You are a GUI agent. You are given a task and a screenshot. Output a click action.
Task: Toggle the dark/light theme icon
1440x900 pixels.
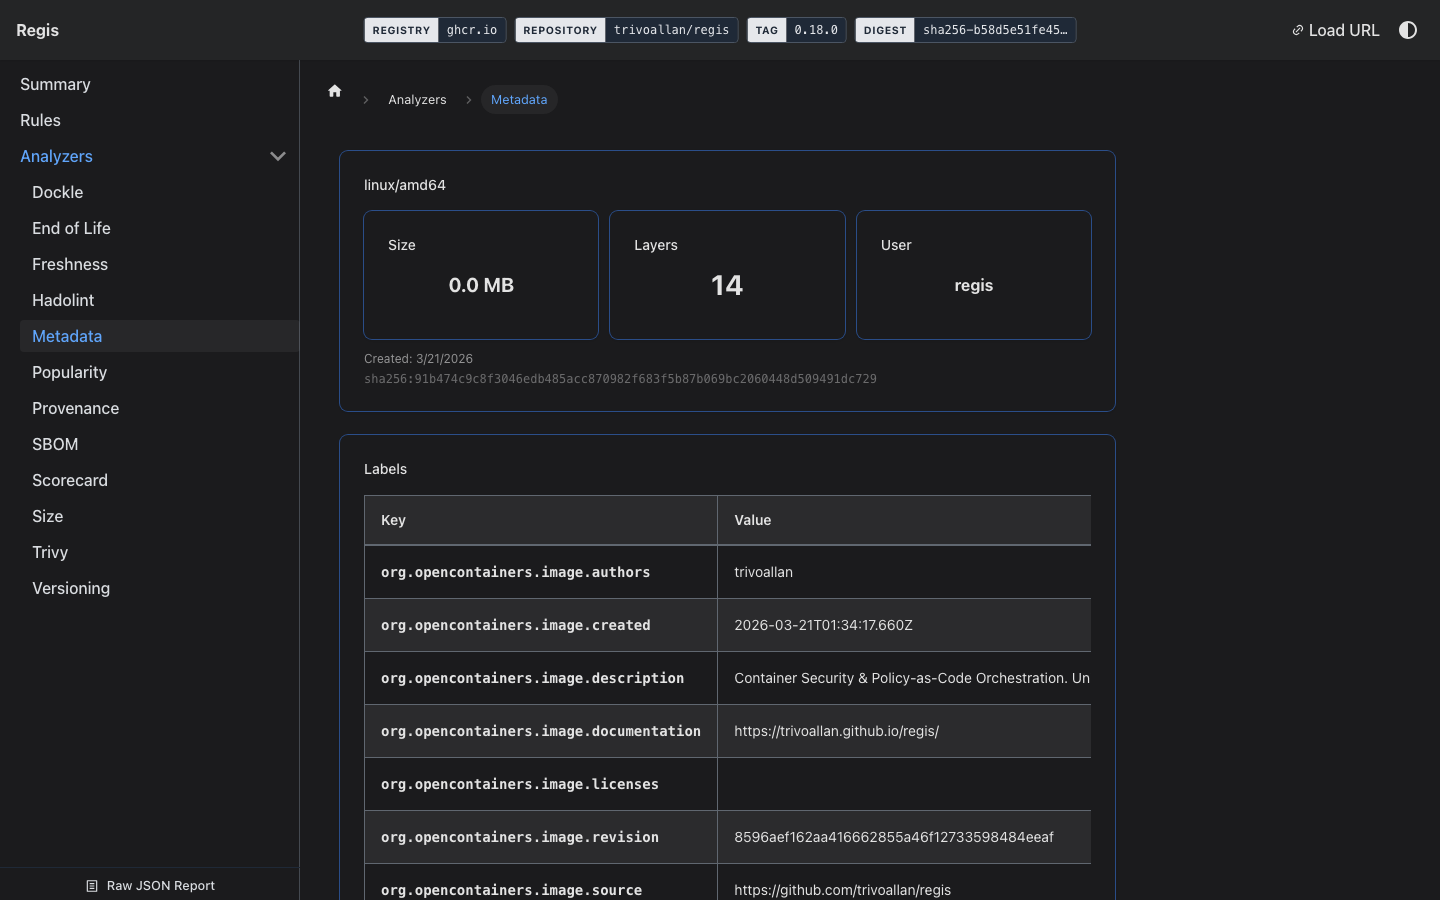tap(1408, 30)
